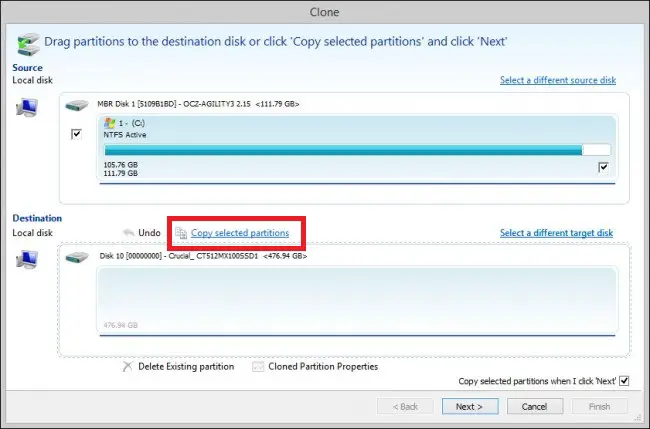Click the Undo arrow icon
Image resolution: width=650 pixels, height=429 pixels.
click(126, 233)
